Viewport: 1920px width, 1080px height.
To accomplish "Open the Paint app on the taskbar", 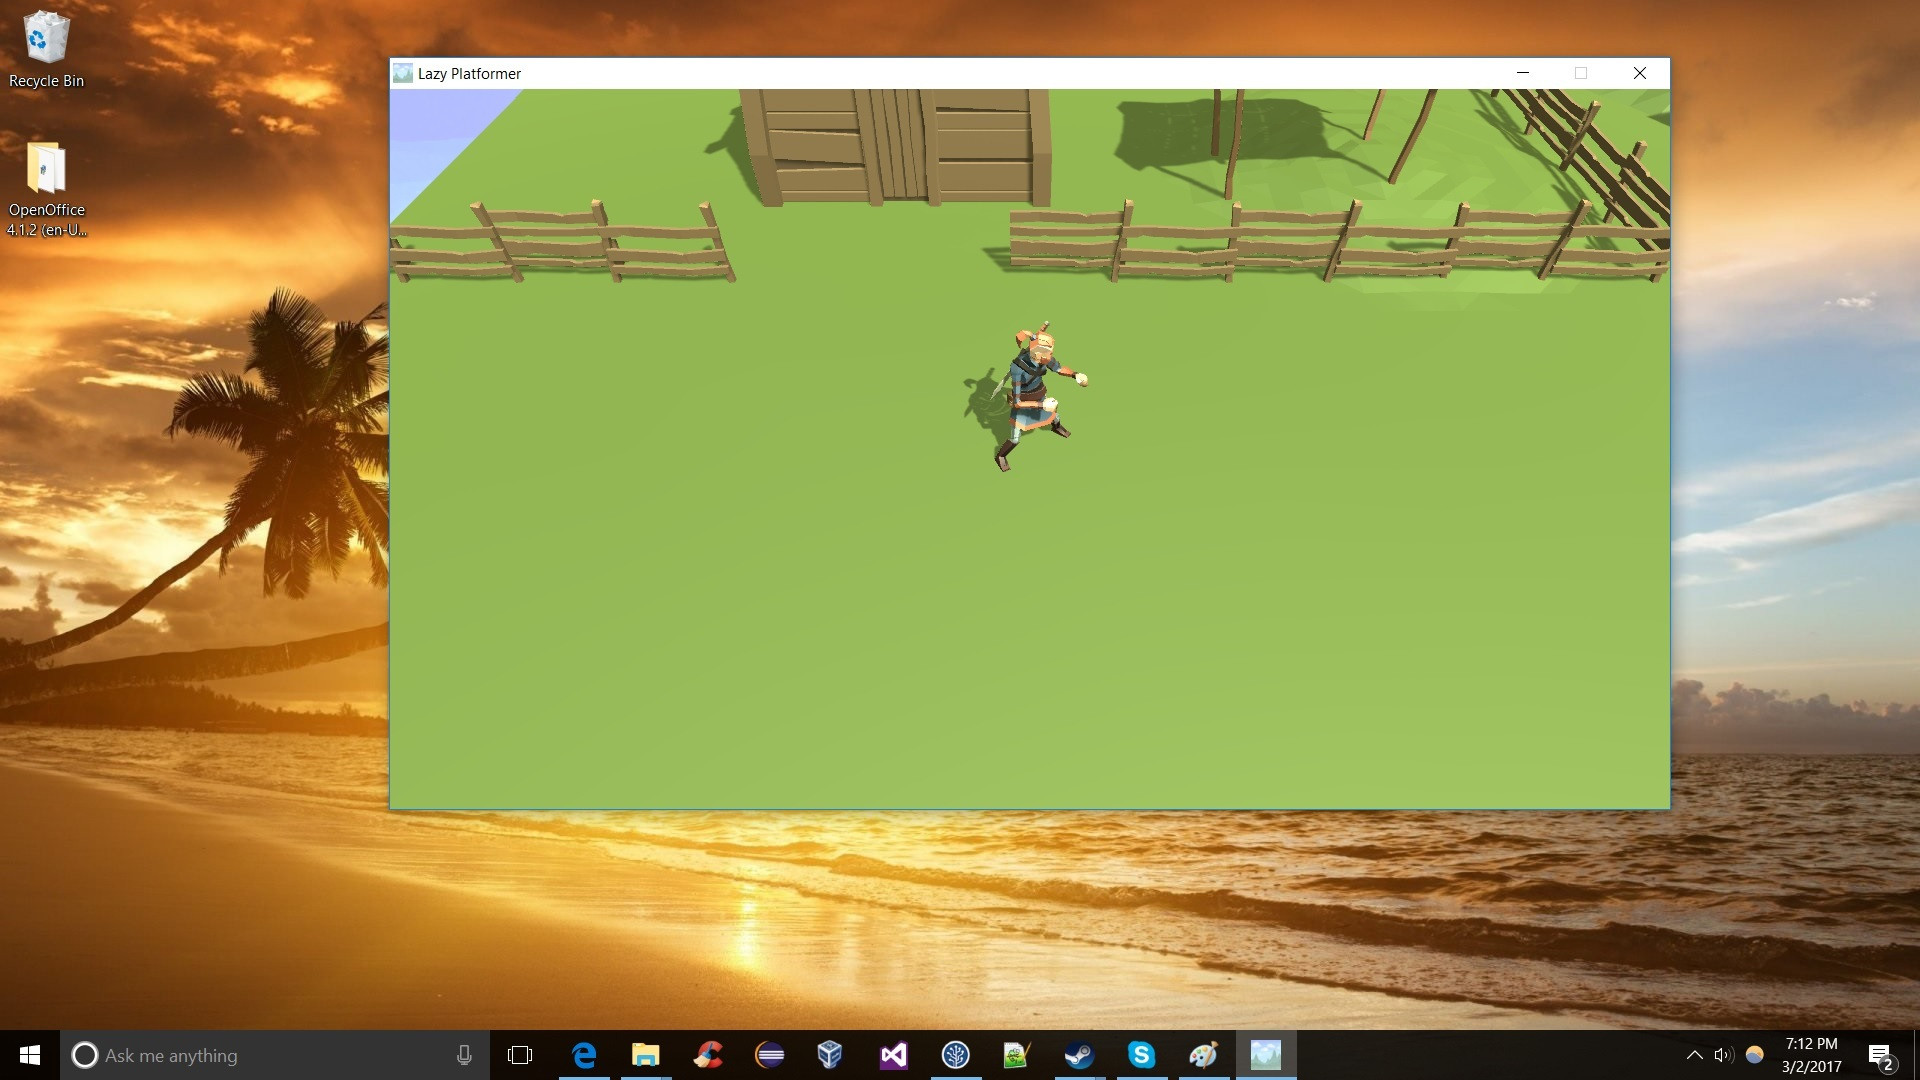I will click(x=1203, y=1055).
